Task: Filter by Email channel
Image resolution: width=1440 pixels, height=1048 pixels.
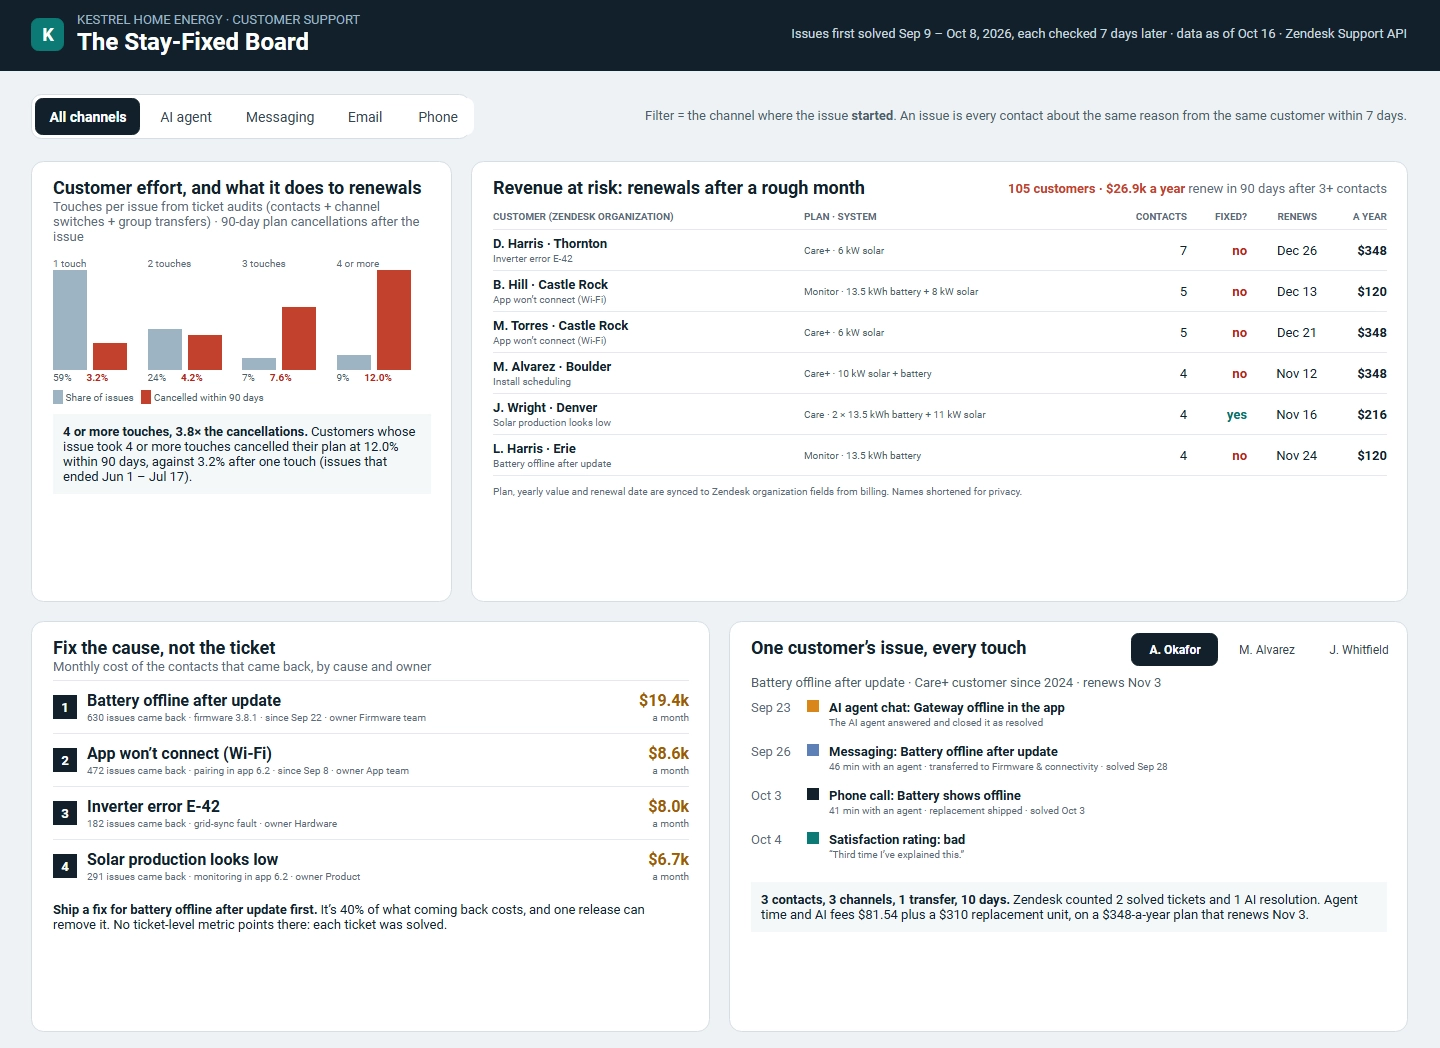Action: click(365, 117)
